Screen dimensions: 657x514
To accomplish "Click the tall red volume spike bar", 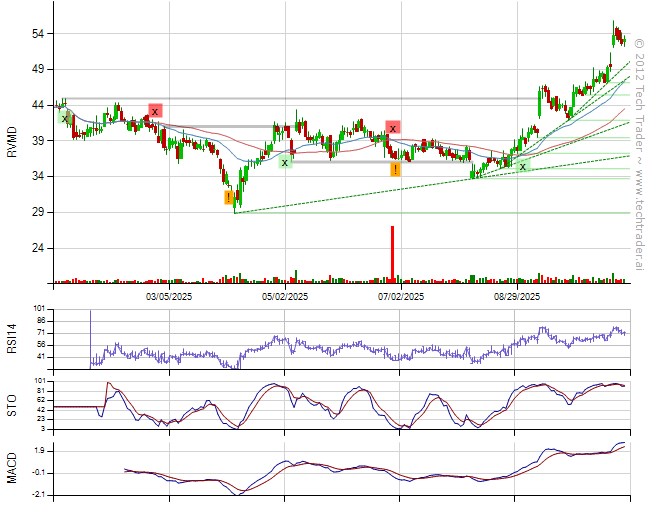I will tap(392, 254).
